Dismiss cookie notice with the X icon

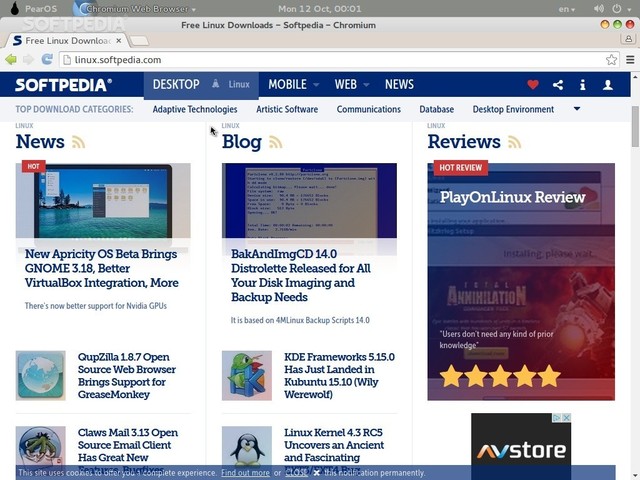[316, 473]
